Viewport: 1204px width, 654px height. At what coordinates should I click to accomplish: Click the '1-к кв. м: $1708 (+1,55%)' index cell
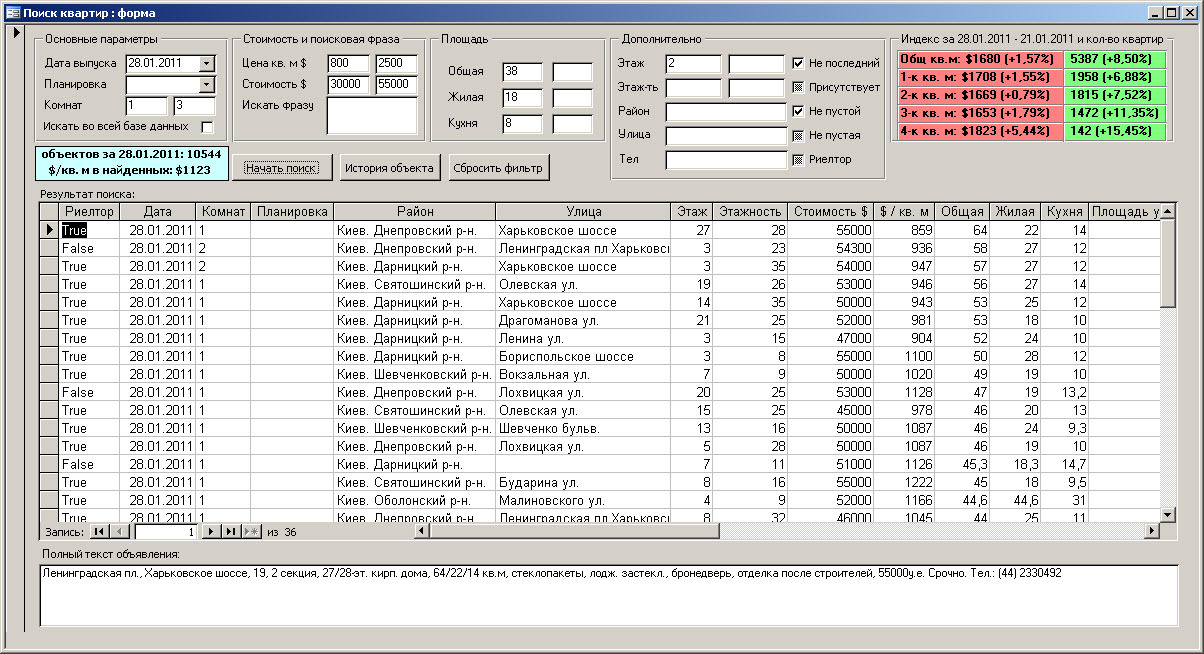click(979, 77)
